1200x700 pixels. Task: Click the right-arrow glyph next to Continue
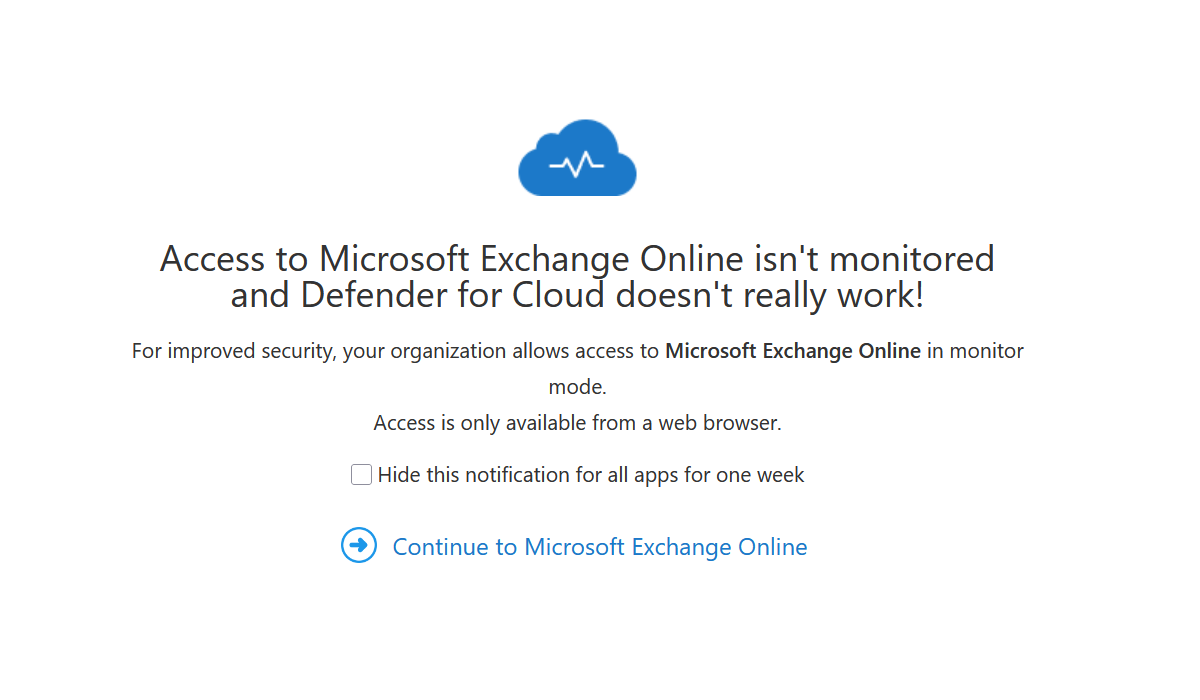(359, 546)
